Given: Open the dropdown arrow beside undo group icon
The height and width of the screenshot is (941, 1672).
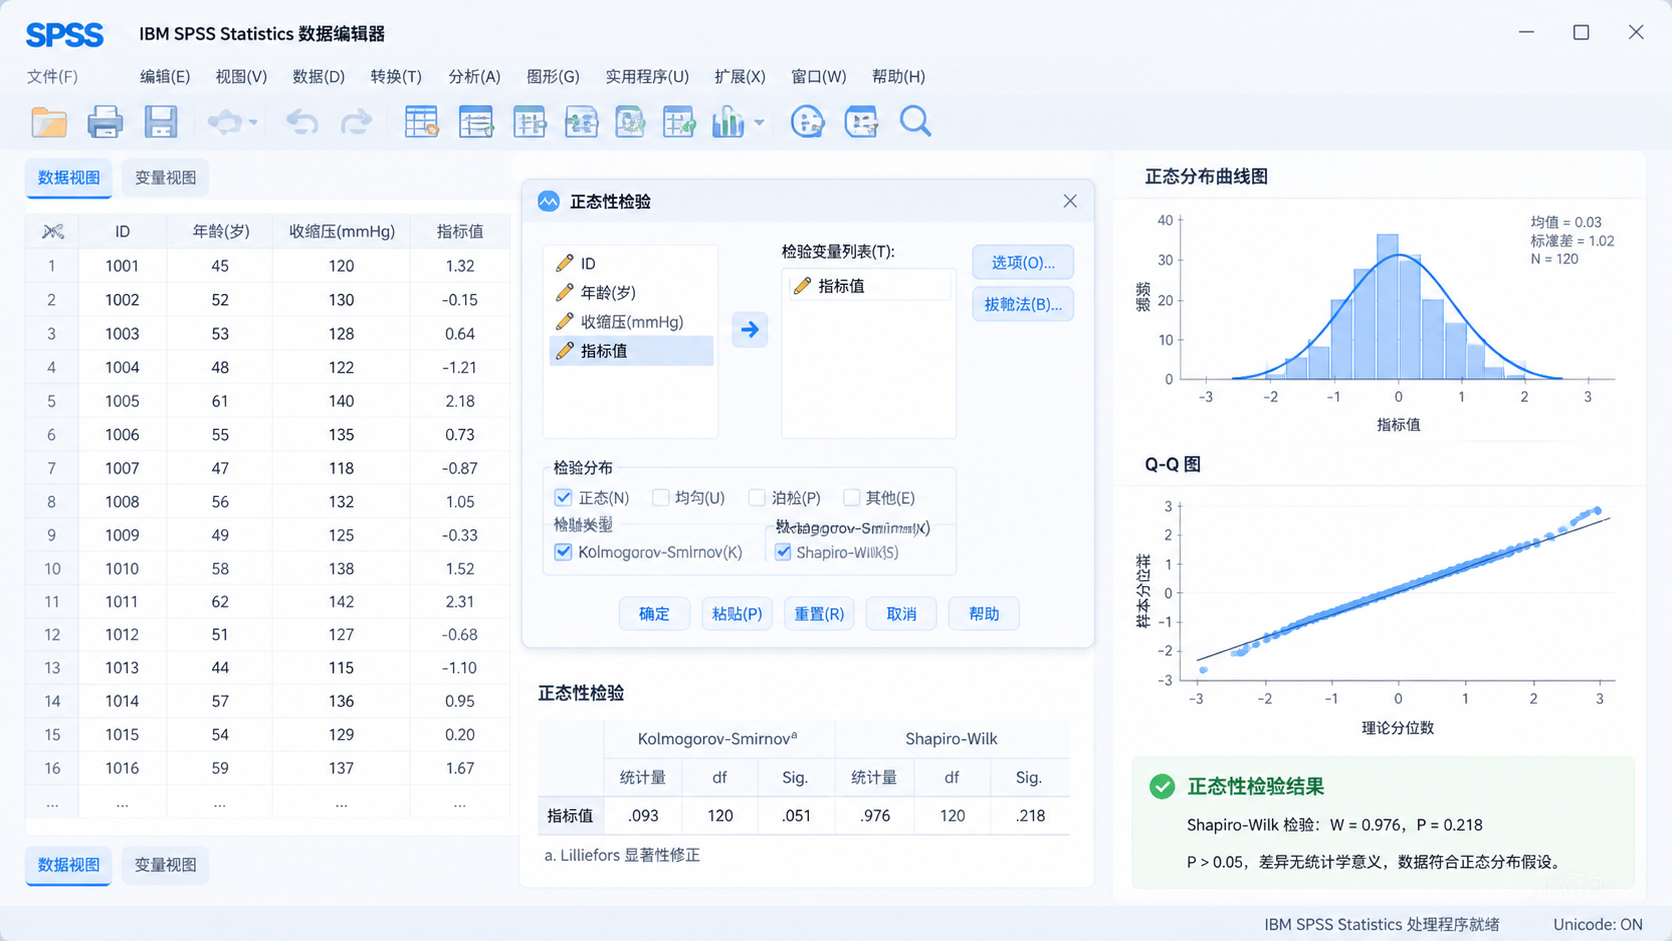Looking at the screenshot, I should click(253, 123).
